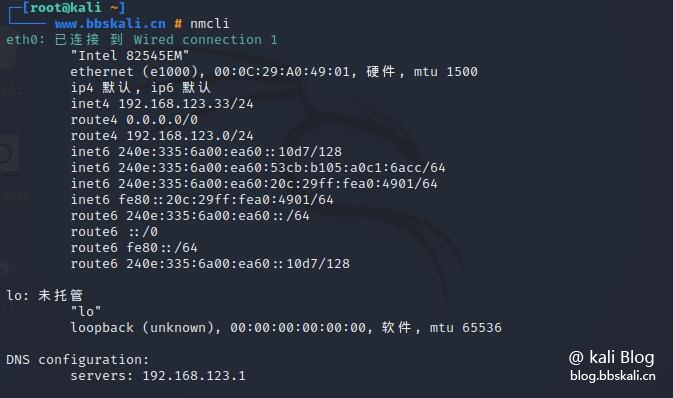Click the nmcli command text
This screenshot has width=673, height=398.
click(209, 24)
